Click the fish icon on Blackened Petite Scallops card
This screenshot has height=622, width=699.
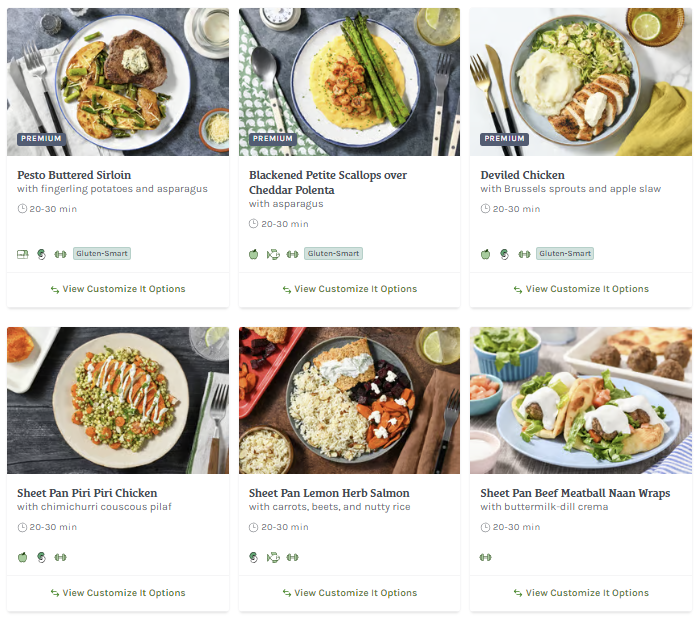(x=273, y=254)
